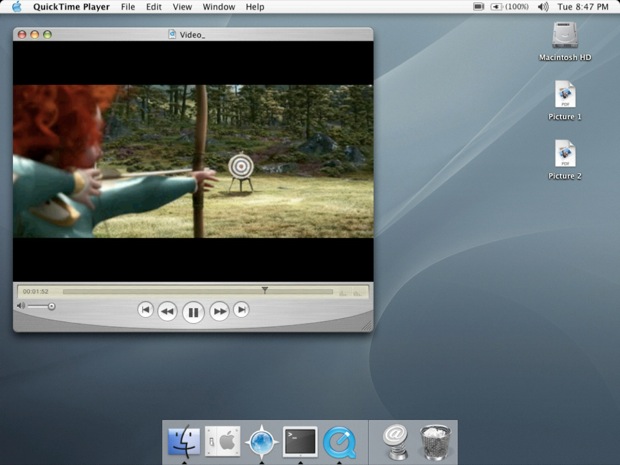Zoom the Video_ window with green button
Viewport: 620px width, 465px height.
47,35
